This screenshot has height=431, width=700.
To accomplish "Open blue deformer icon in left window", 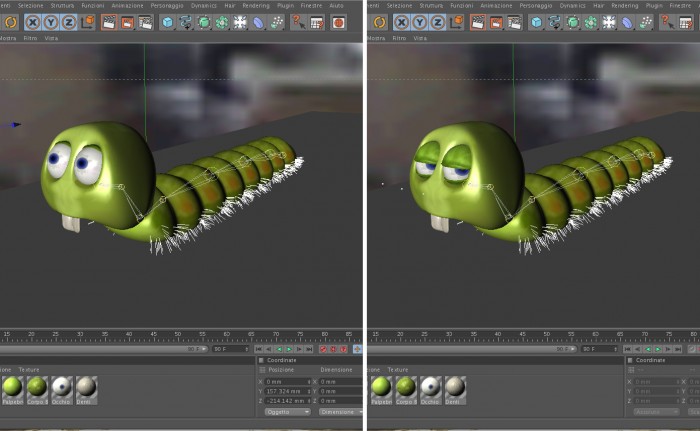I will click(x=258, y=22).
